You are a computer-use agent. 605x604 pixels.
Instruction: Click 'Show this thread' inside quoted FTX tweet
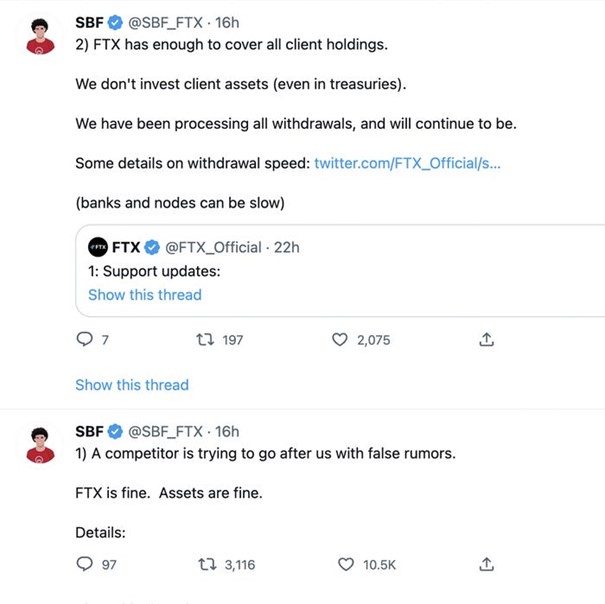tap(144, 295)
